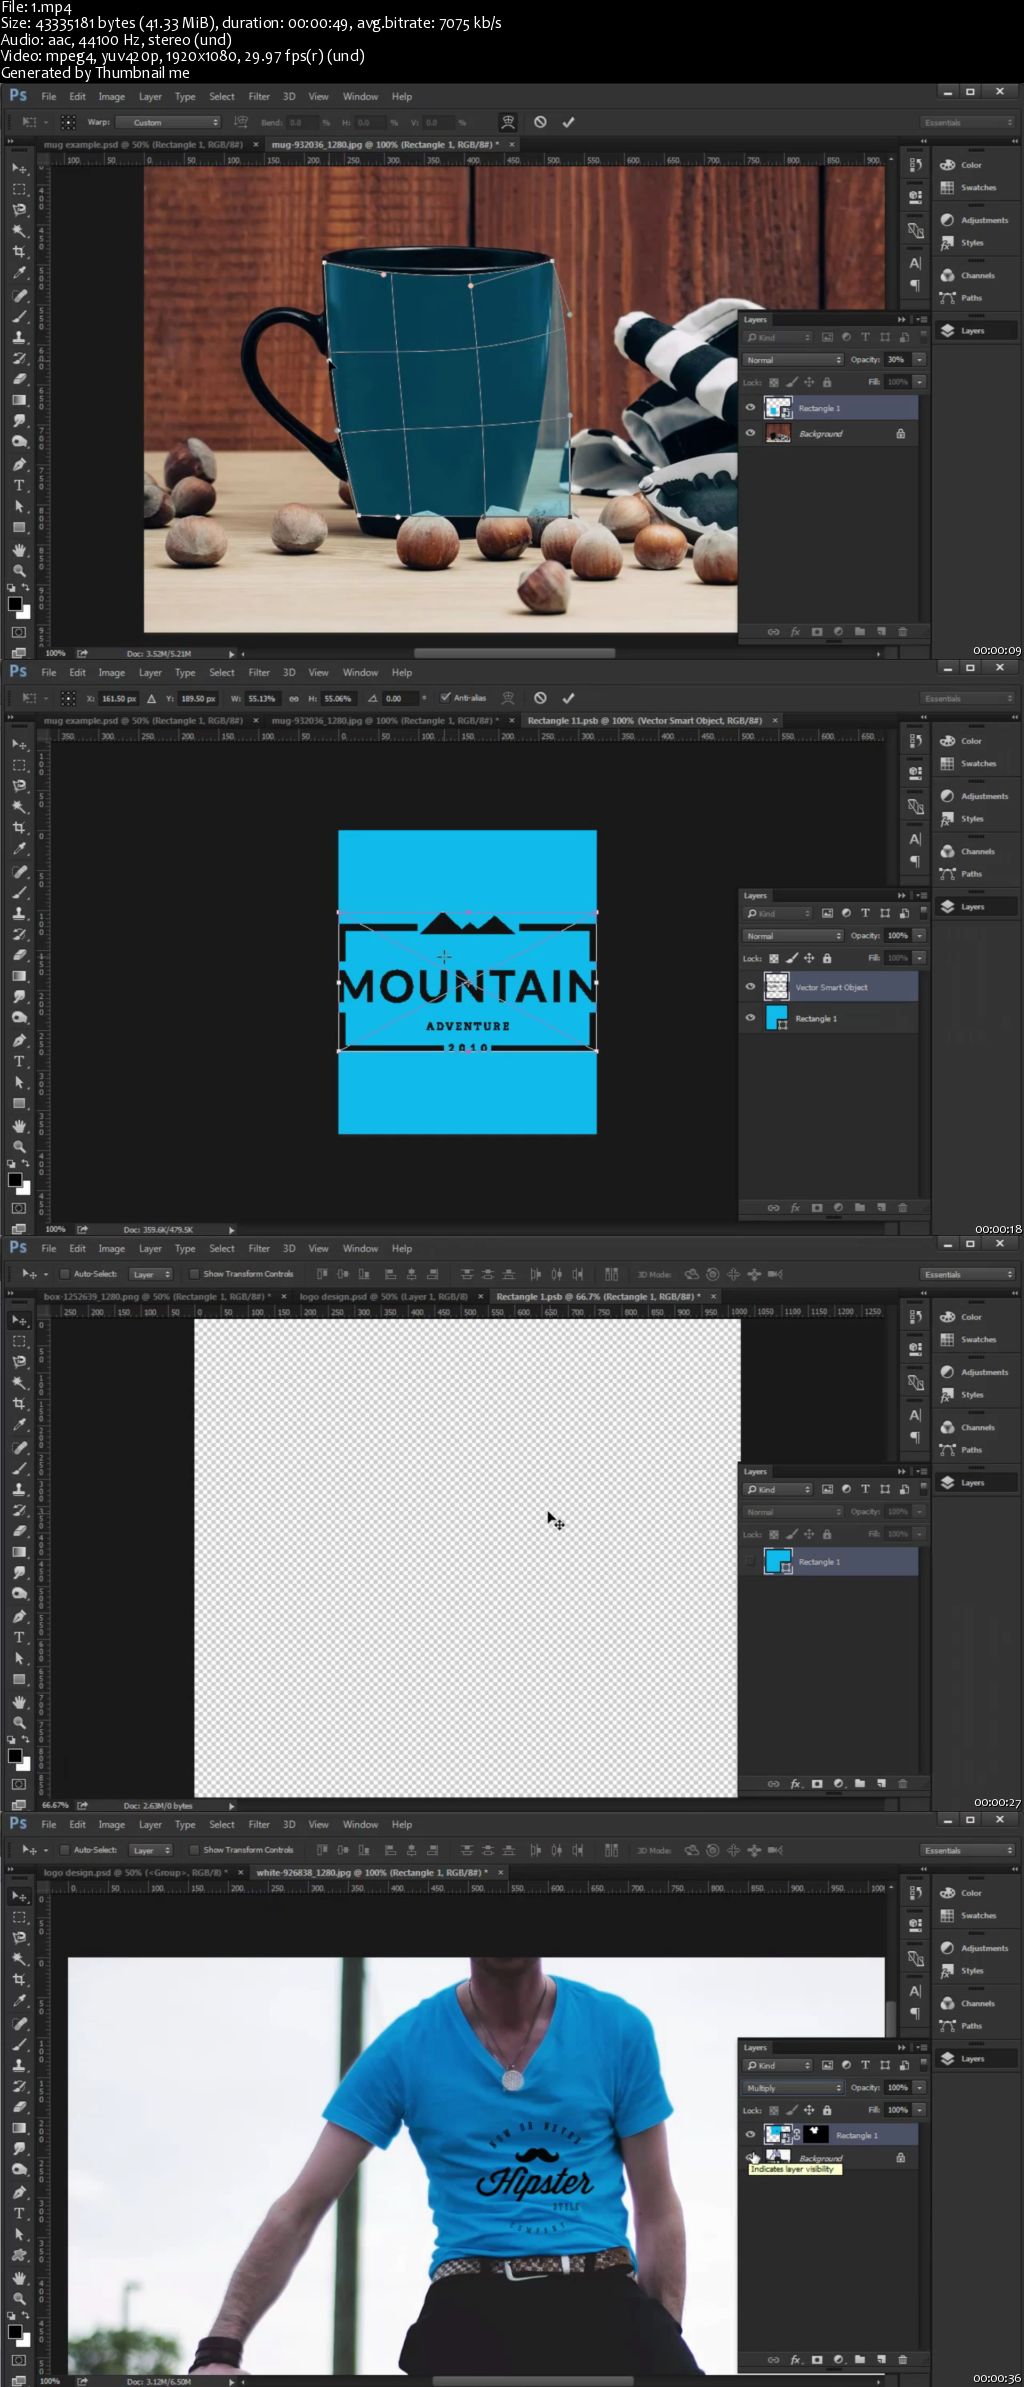Open Channels panel in t-shirt frame
This screenshot has width=1024, height=2387.
[977, 2003]
